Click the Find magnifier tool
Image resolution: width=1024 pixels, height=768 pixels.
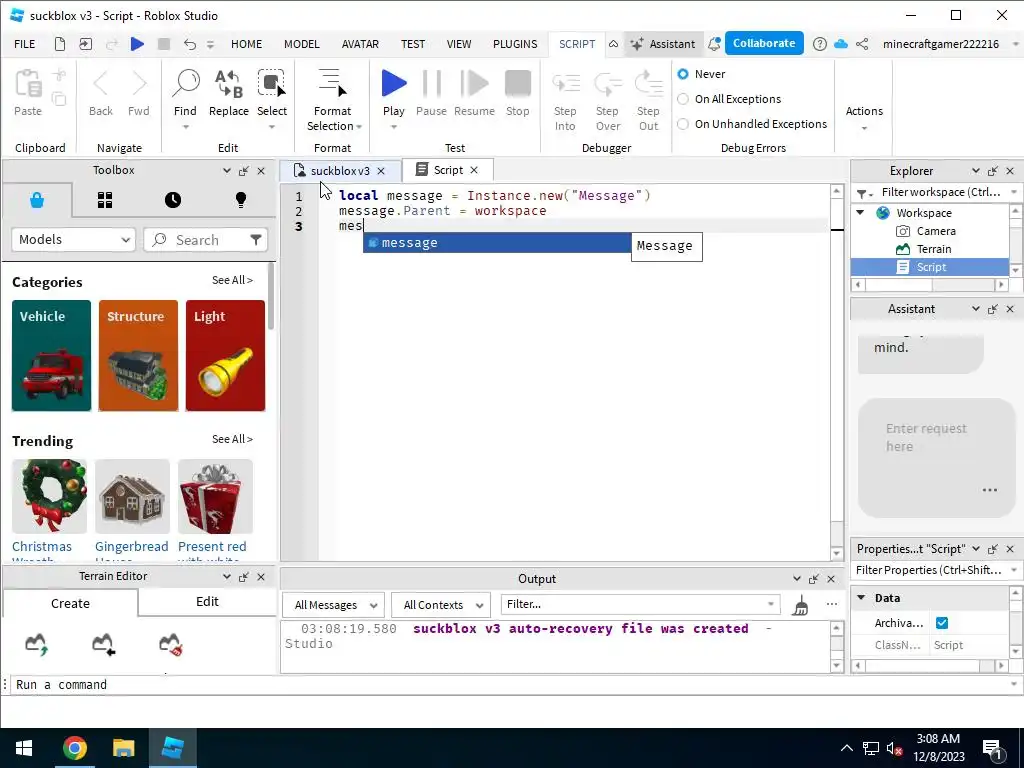[x=185, y=84]
